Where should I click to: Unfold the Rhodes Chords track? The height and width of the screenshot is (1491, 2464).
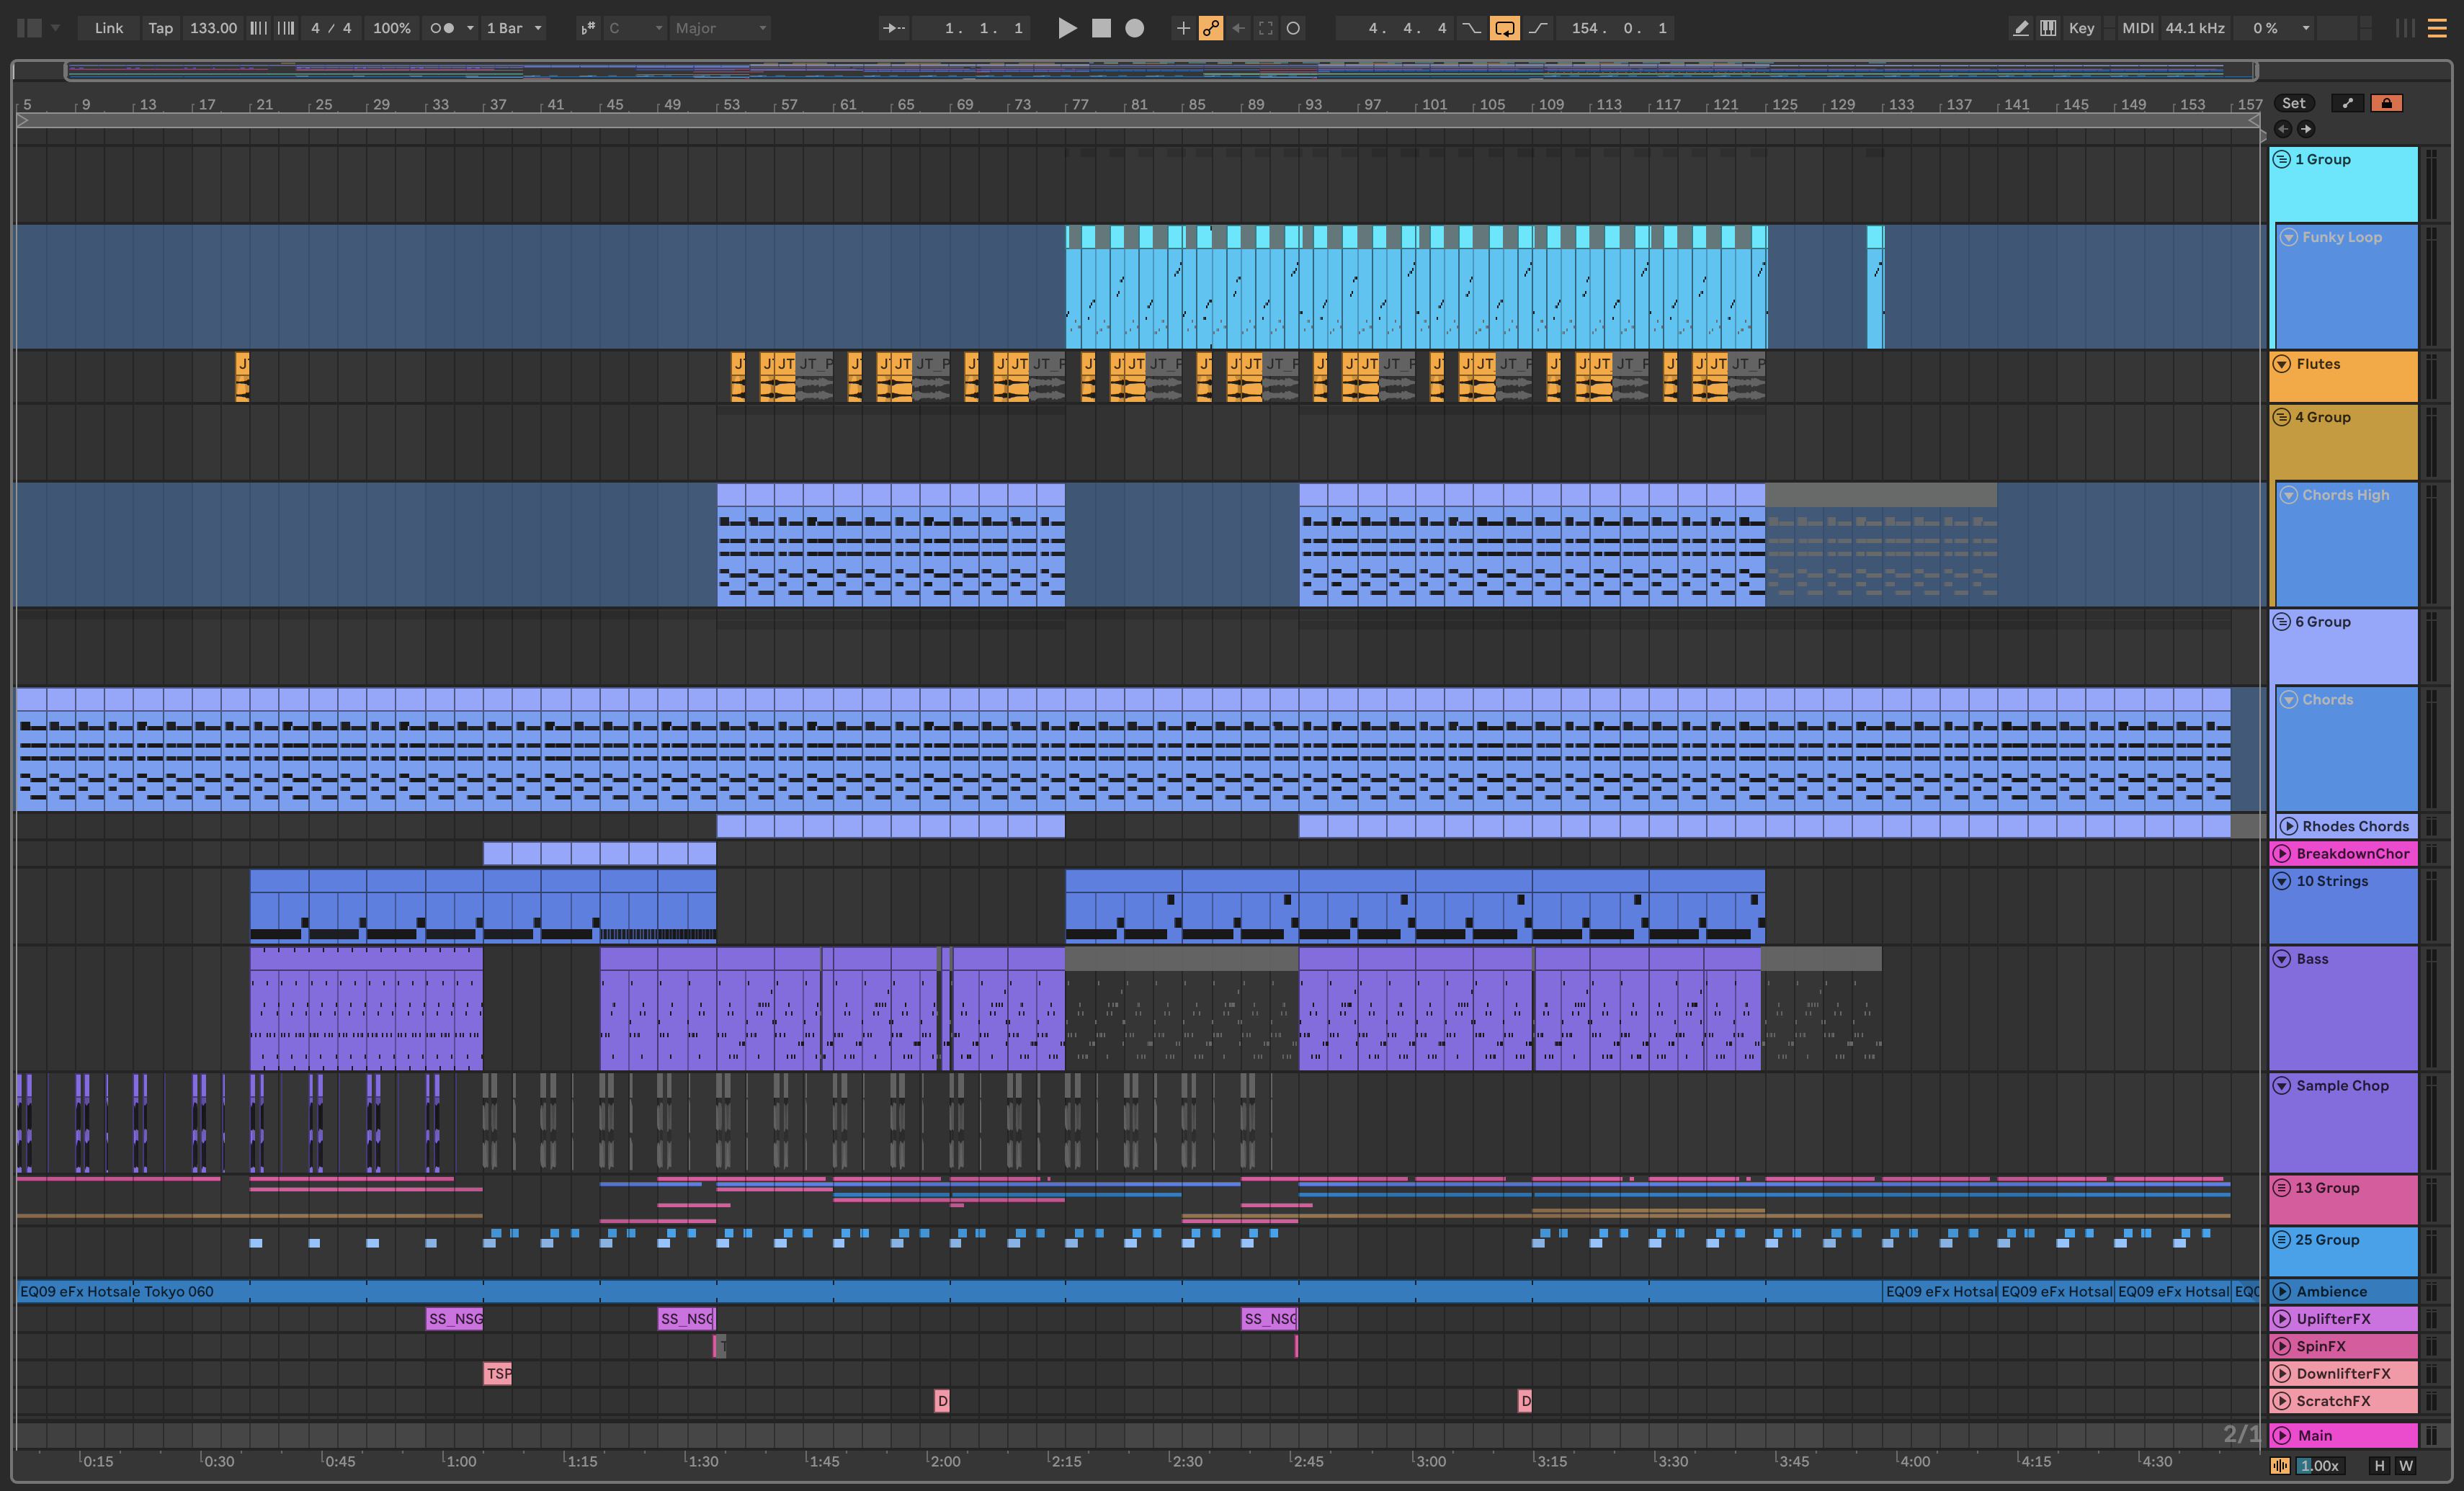[2288, 826]
